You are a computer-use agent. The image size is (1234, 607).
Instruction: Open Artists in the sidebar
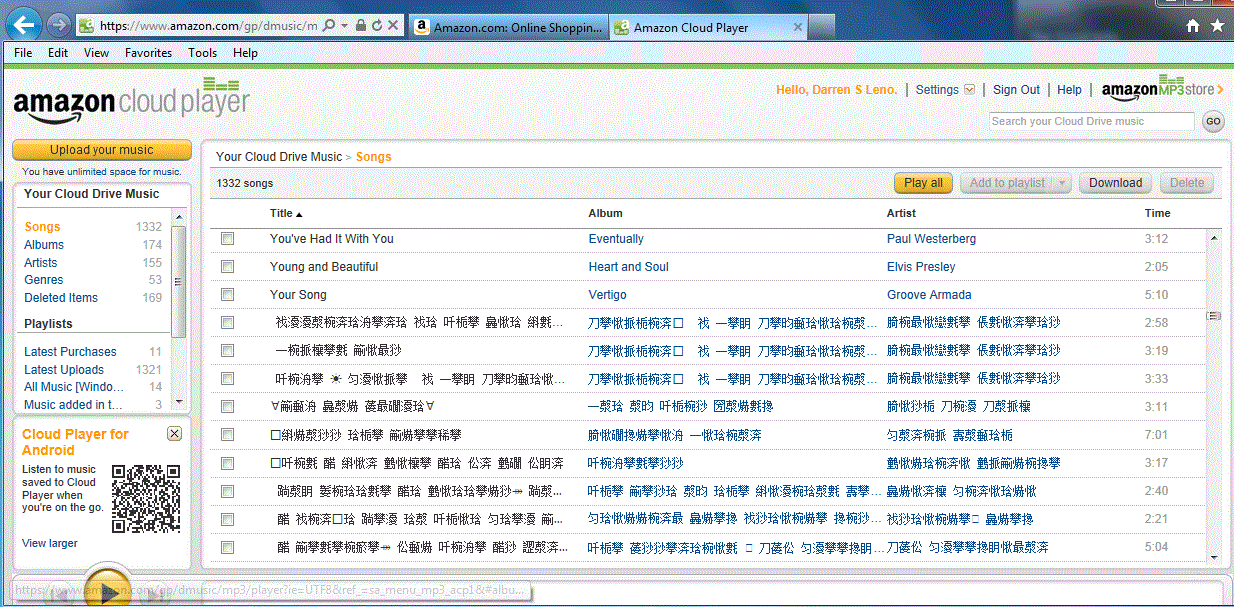41,263
